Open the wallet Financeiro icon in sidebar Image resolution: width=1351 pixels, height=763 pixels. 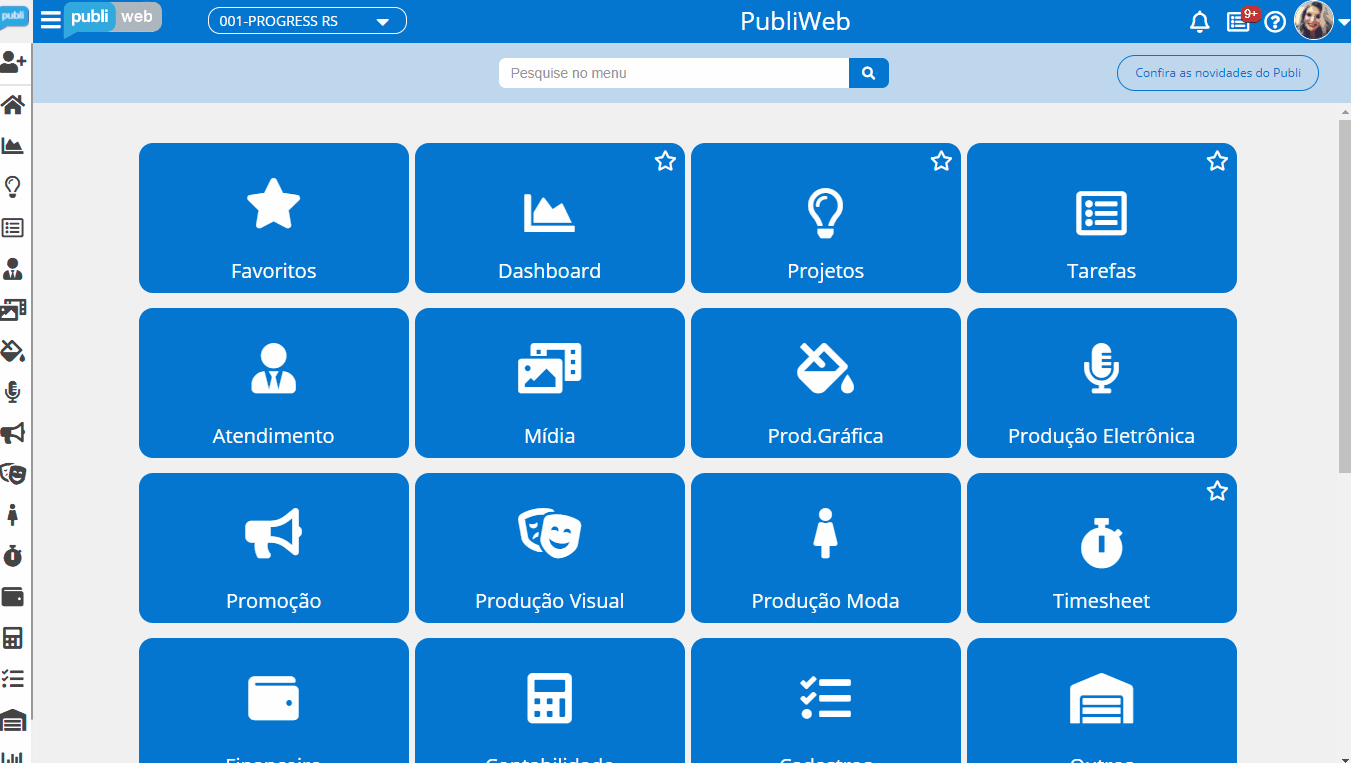point(13,597)
